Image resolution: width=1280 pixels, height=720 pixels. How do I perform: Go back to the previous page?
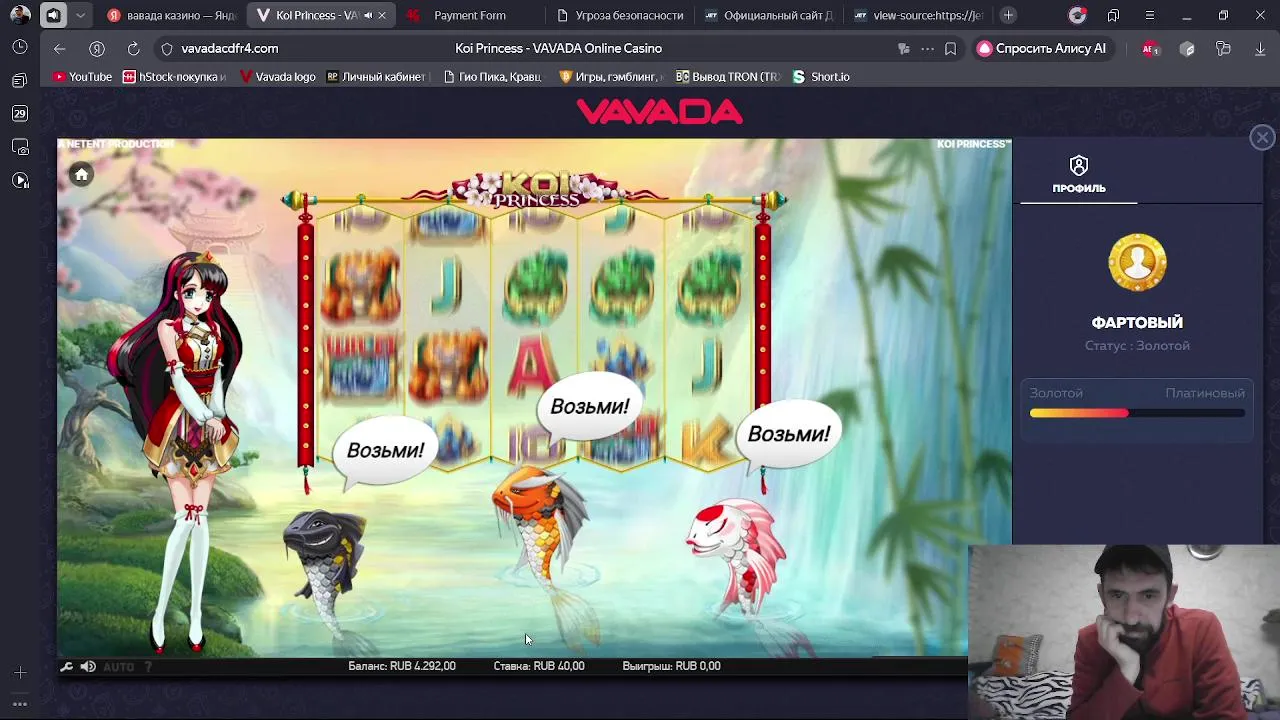(60, 48)
